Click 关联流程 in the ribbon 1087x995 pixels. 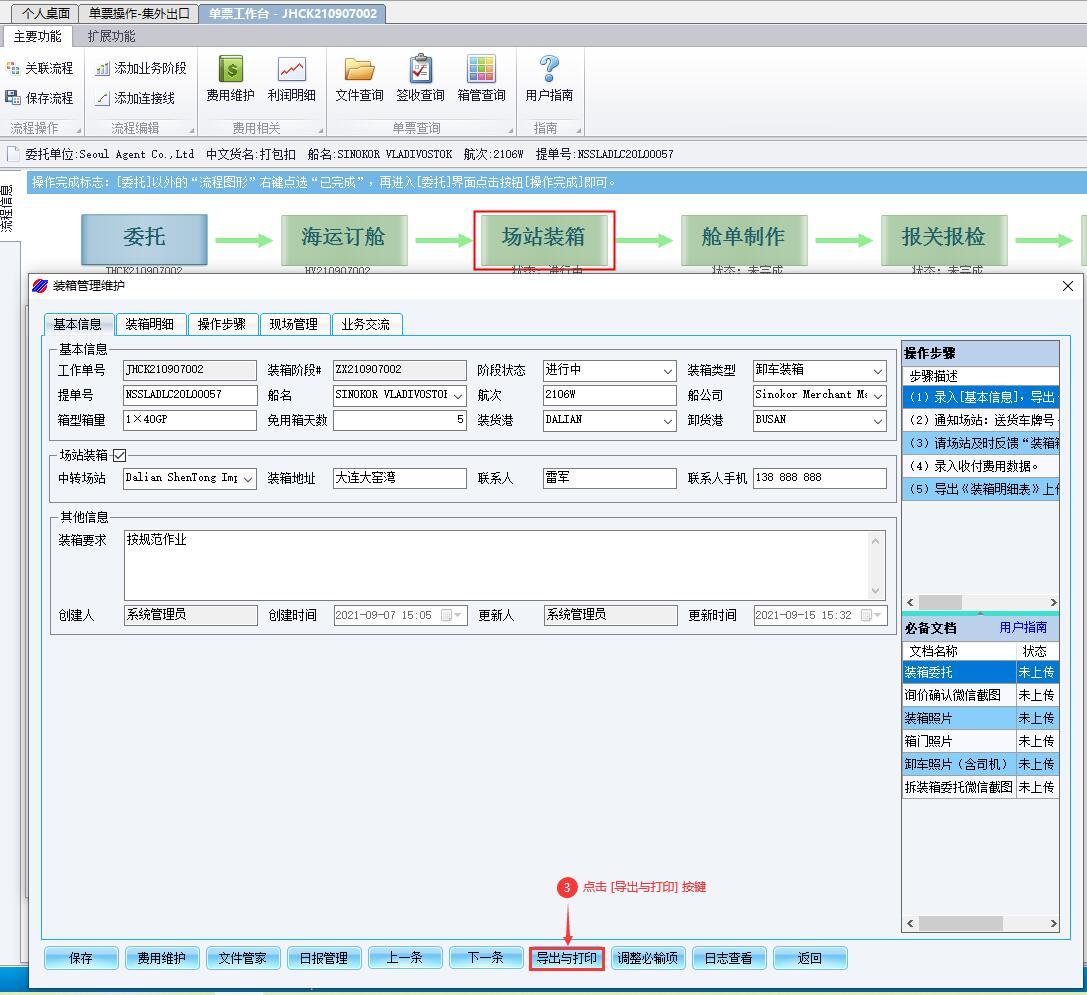click(x=40, y=68)
